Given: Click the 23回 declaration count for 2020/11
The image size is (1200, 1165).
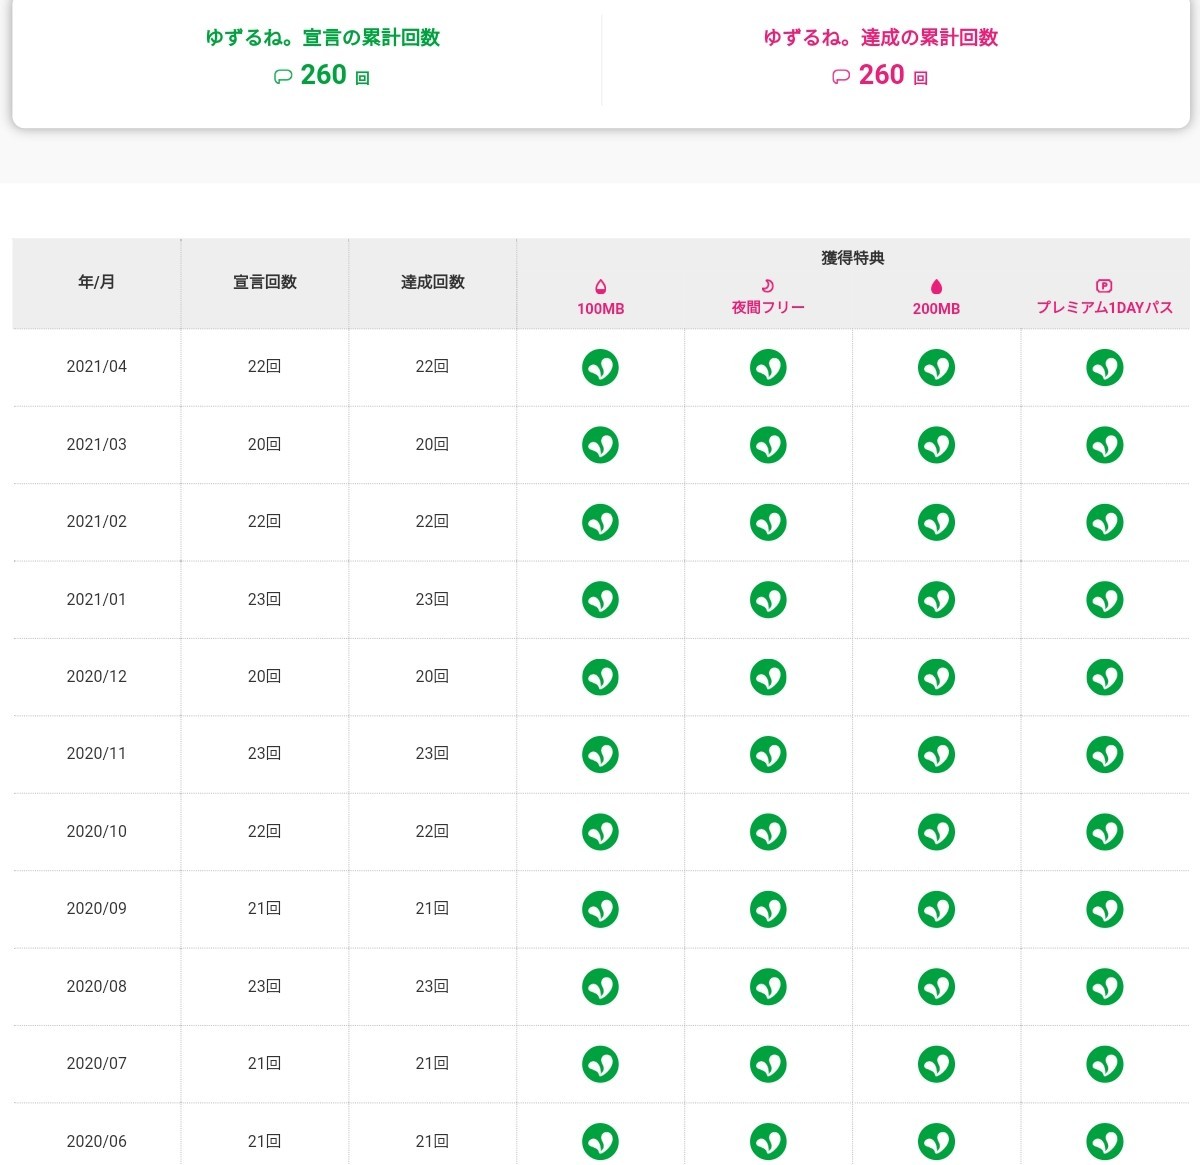Looking at the screenshot, I should click(x=265, y=754).
